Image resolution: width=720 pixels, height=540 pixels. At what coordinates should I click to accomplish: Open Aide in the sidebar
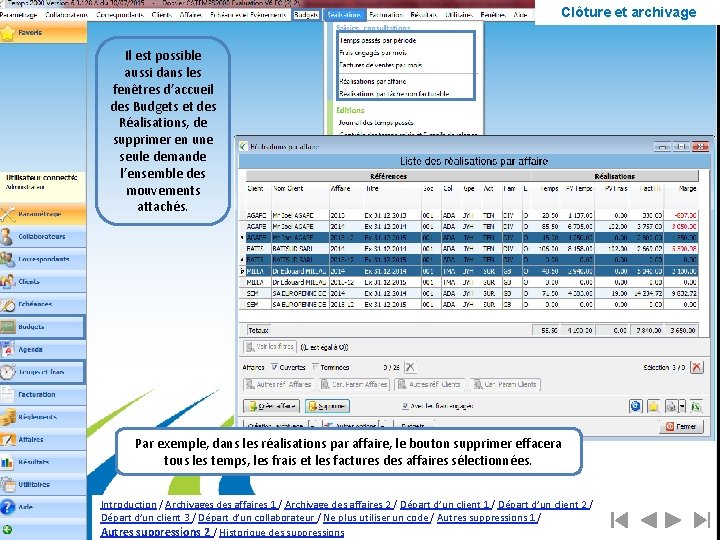point(43,507)
